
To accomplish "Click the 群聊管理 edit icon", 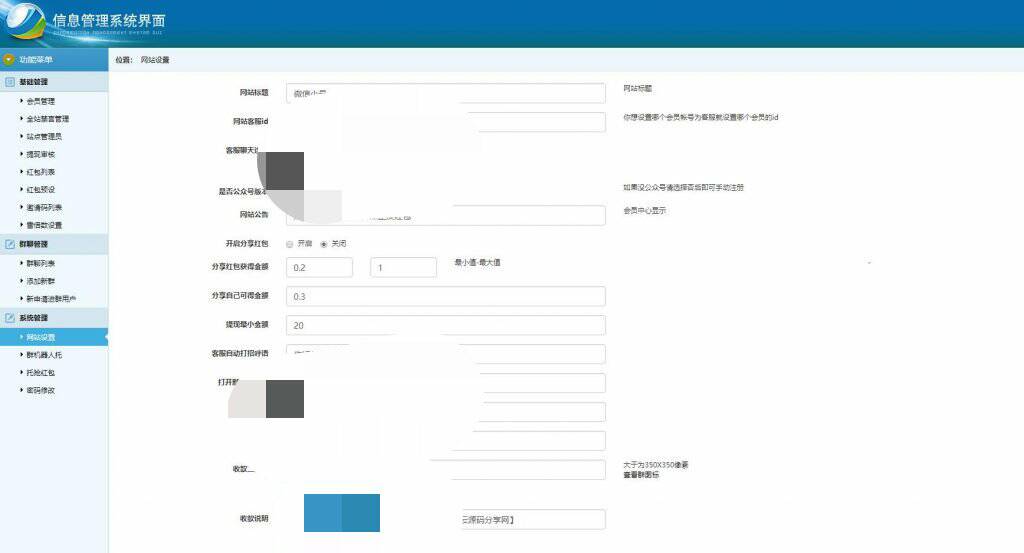I will click(x=10, y=244).
